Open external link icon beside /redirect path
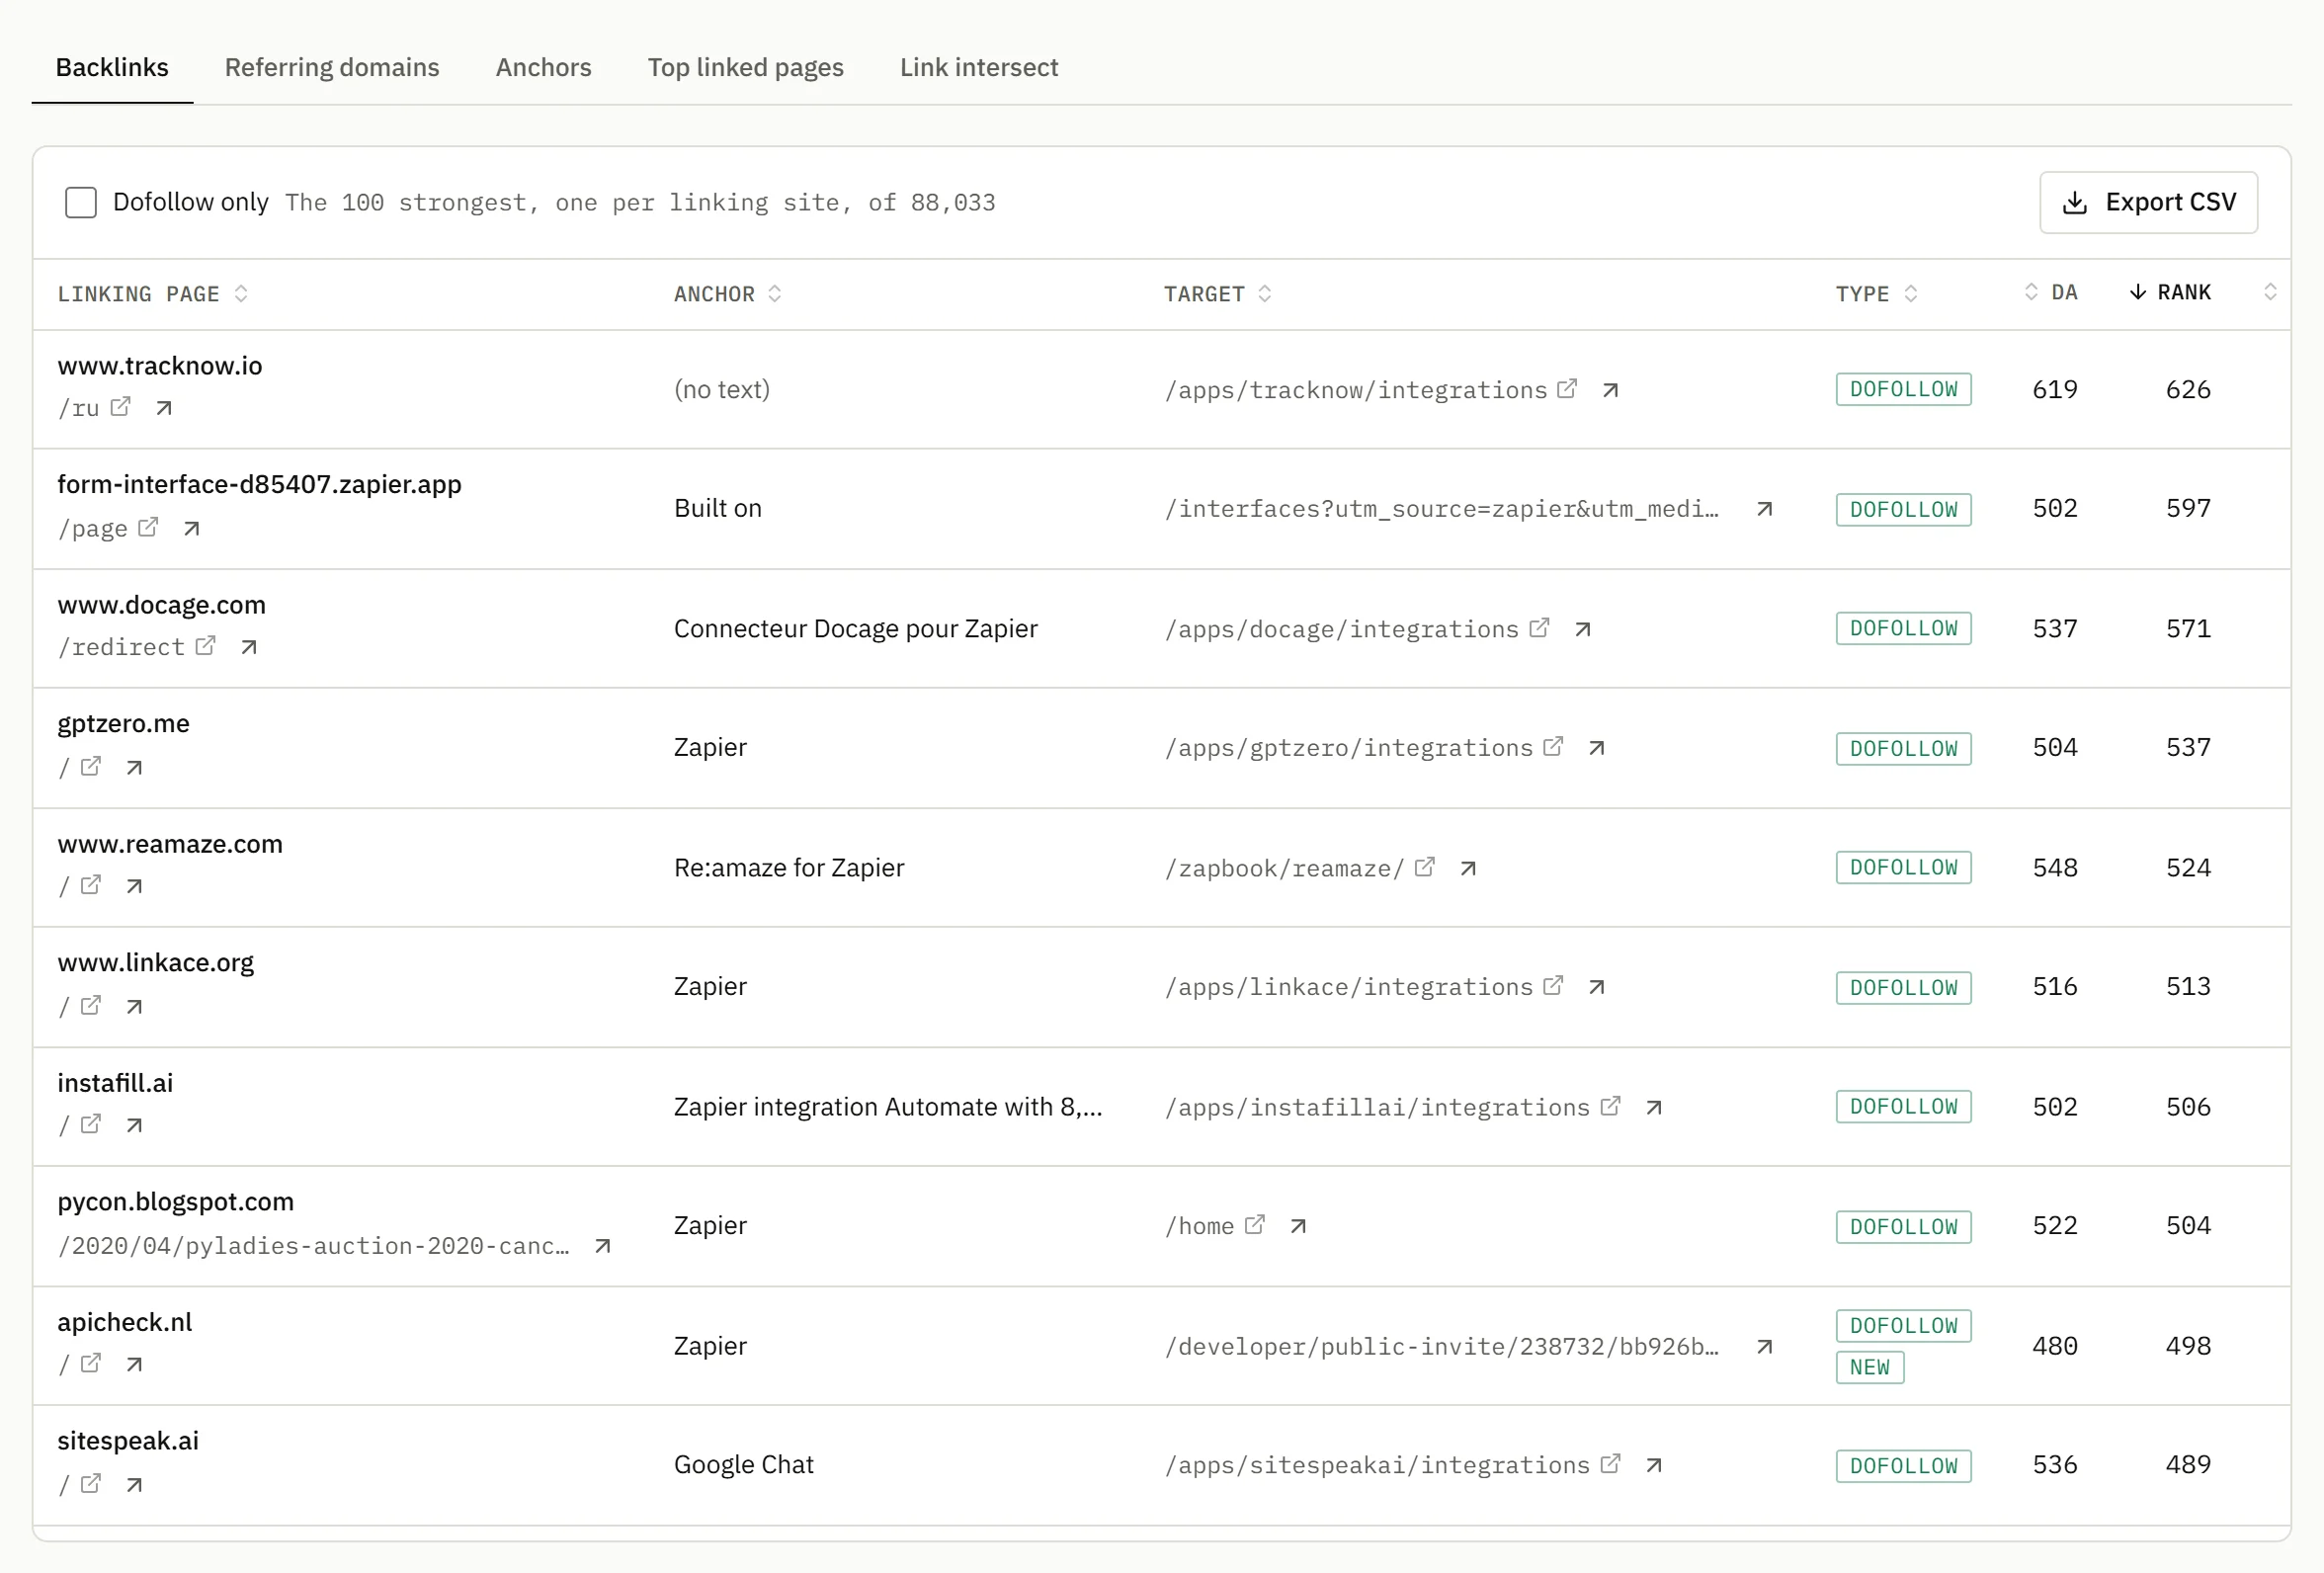Viewport: 2324px width, 1573px height. click(205, 646)
